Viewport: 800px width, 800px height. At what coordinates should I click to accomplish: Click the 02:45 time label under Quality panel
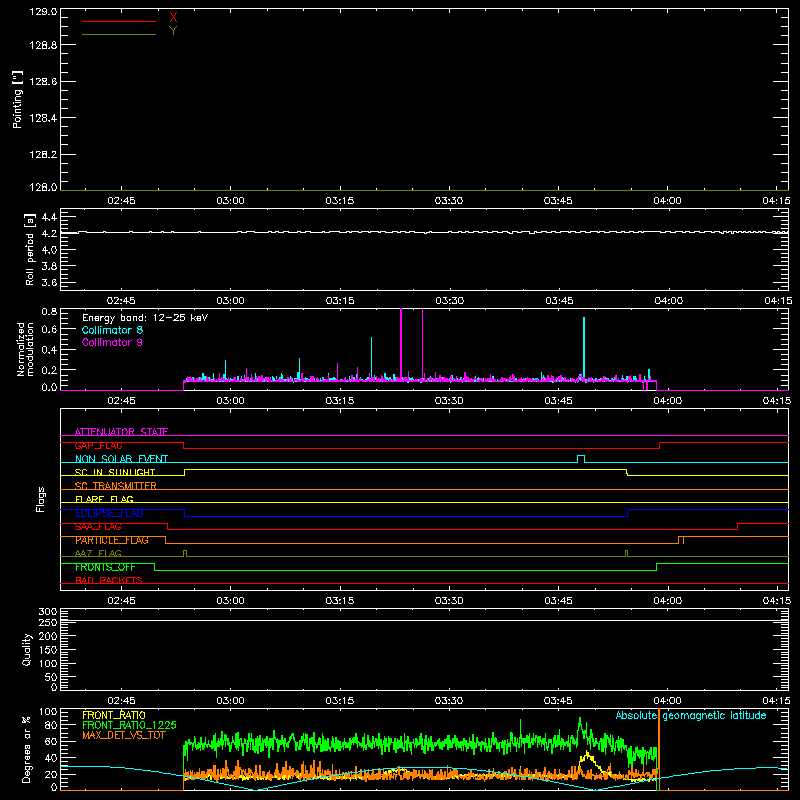coord(121,701)
